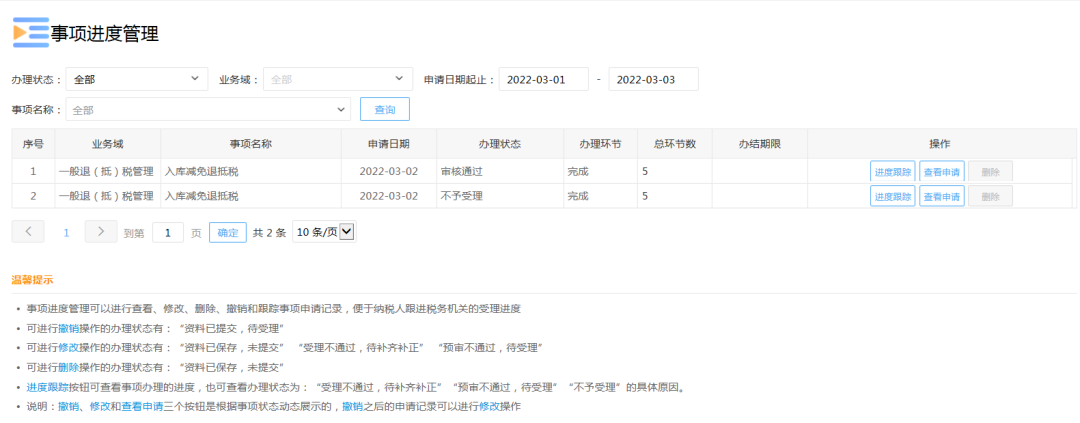Open the 业务域 dropdown
The width and height of the screenshot is (1080, 423).
[338, 79]
